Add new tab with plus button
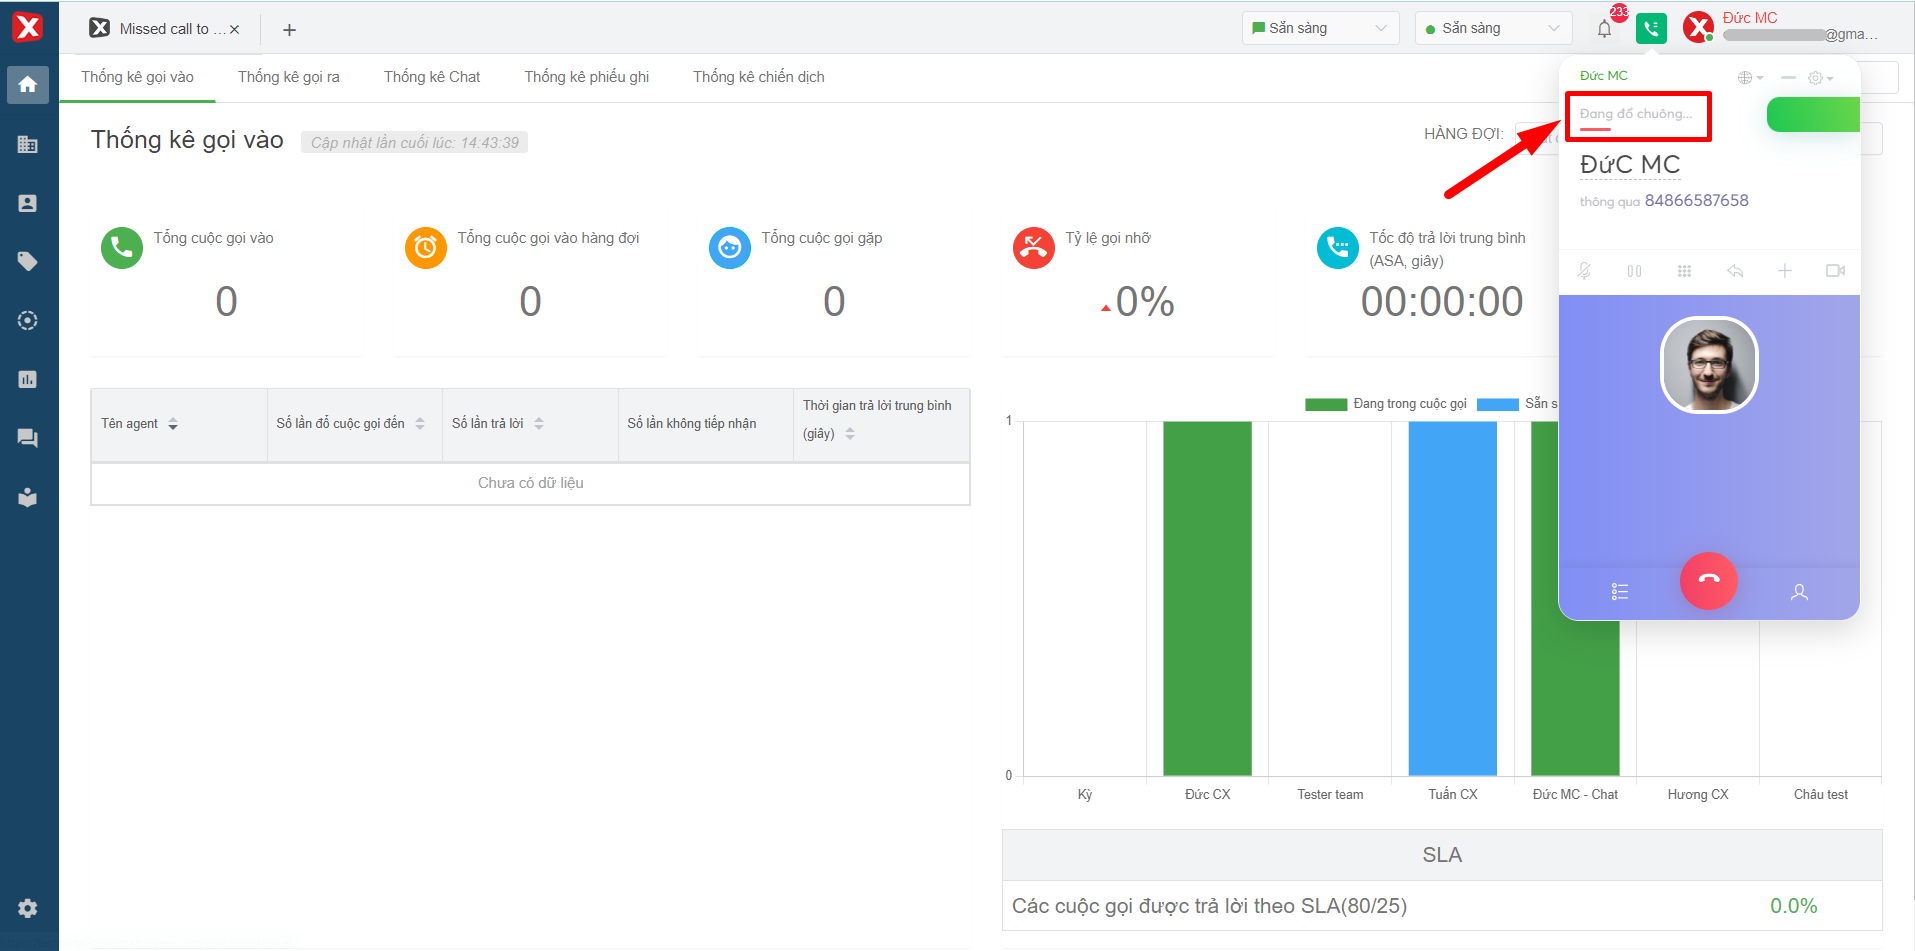Image resolution: width=1915 pixels, height=951 pixels. tap(289, 30)
